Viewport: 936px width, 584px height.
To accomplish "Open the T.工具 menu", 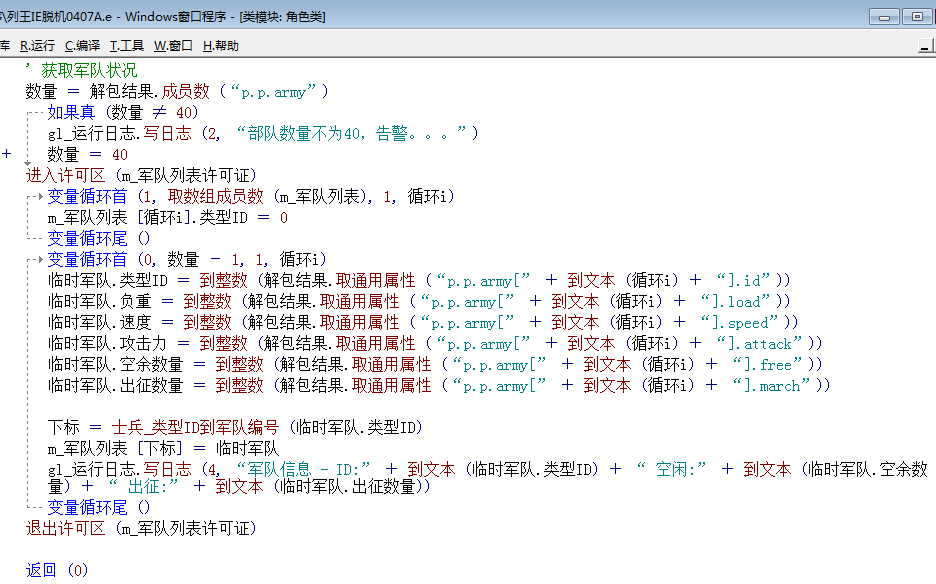I will click(x=126, y=46).
